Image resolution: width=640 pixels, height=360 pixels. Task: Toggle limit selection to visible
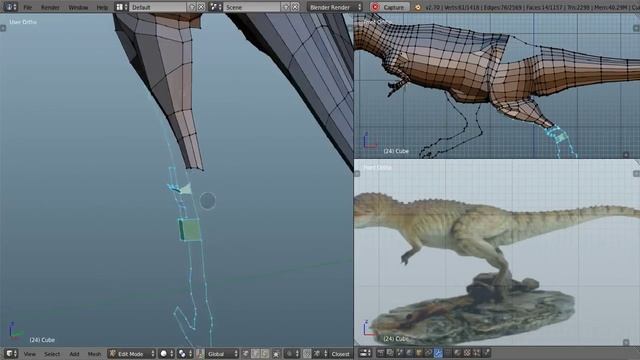[x=276, y=353]
